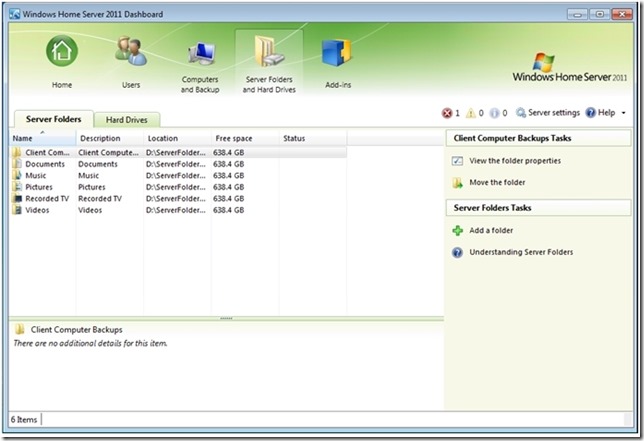Open Understanding Server Folders help link
The image size is (644, 441).
coord(521,252)
